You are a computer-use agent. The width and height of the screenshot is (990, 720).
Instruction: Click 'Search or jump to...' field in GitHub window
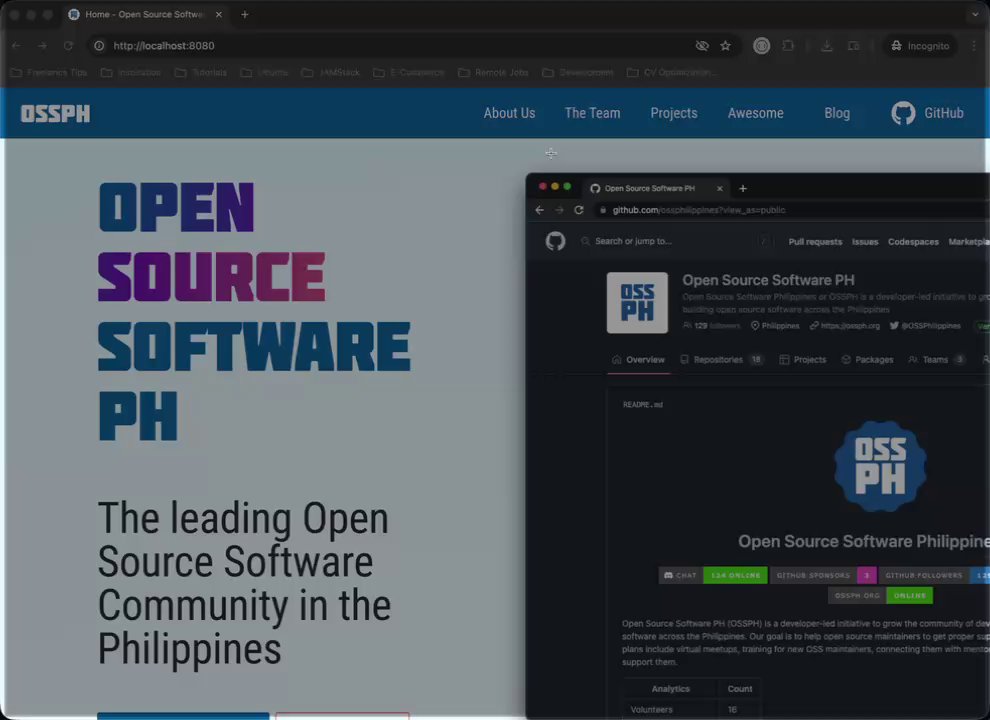[674, 241]
